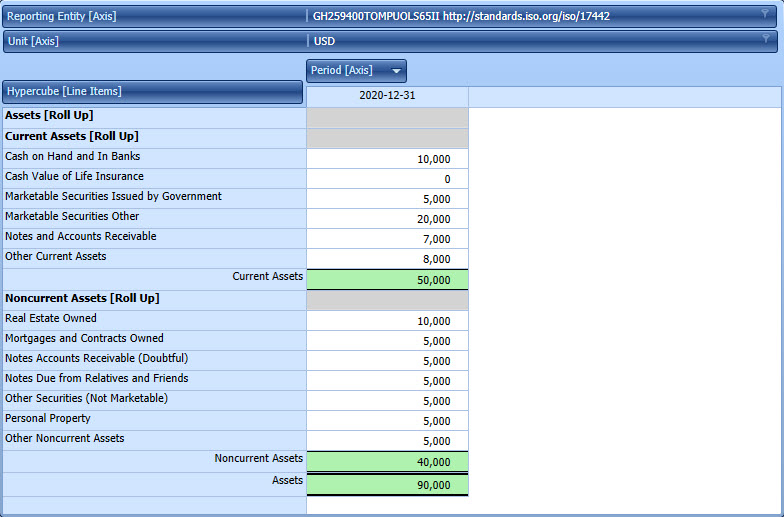784x517 pixels.
Task: Select the Reporting Entity [Axis] bar
Action: tap(390, 16)
